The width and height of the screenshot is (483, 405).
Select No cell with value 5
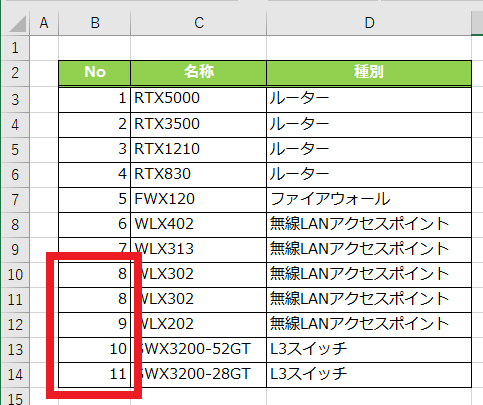click(95, 200)
